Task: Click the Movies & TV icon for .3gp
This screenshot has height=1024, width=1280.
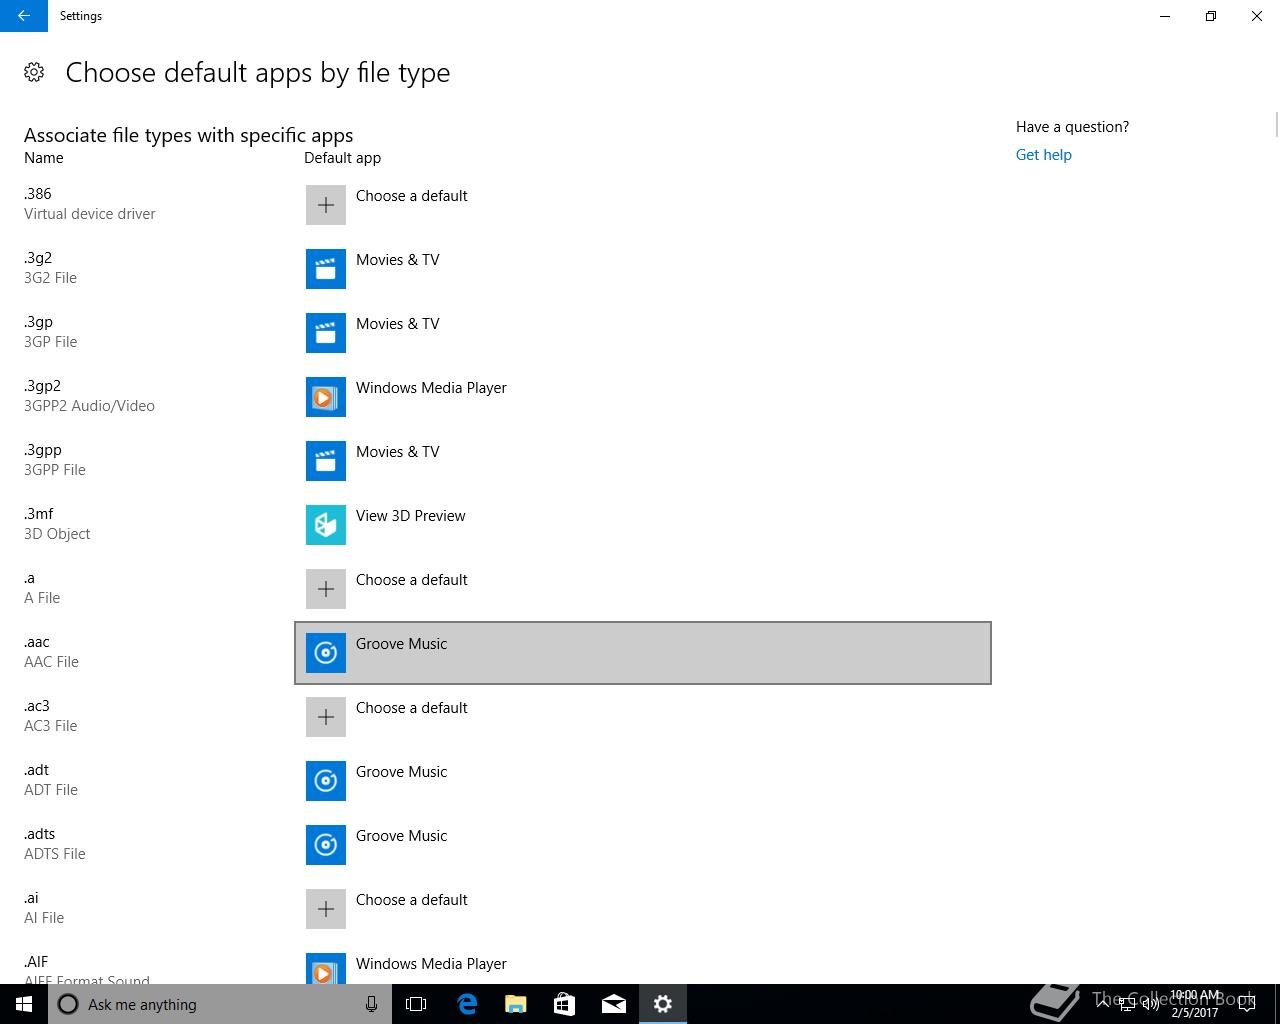Action: (x=326, y=333)
